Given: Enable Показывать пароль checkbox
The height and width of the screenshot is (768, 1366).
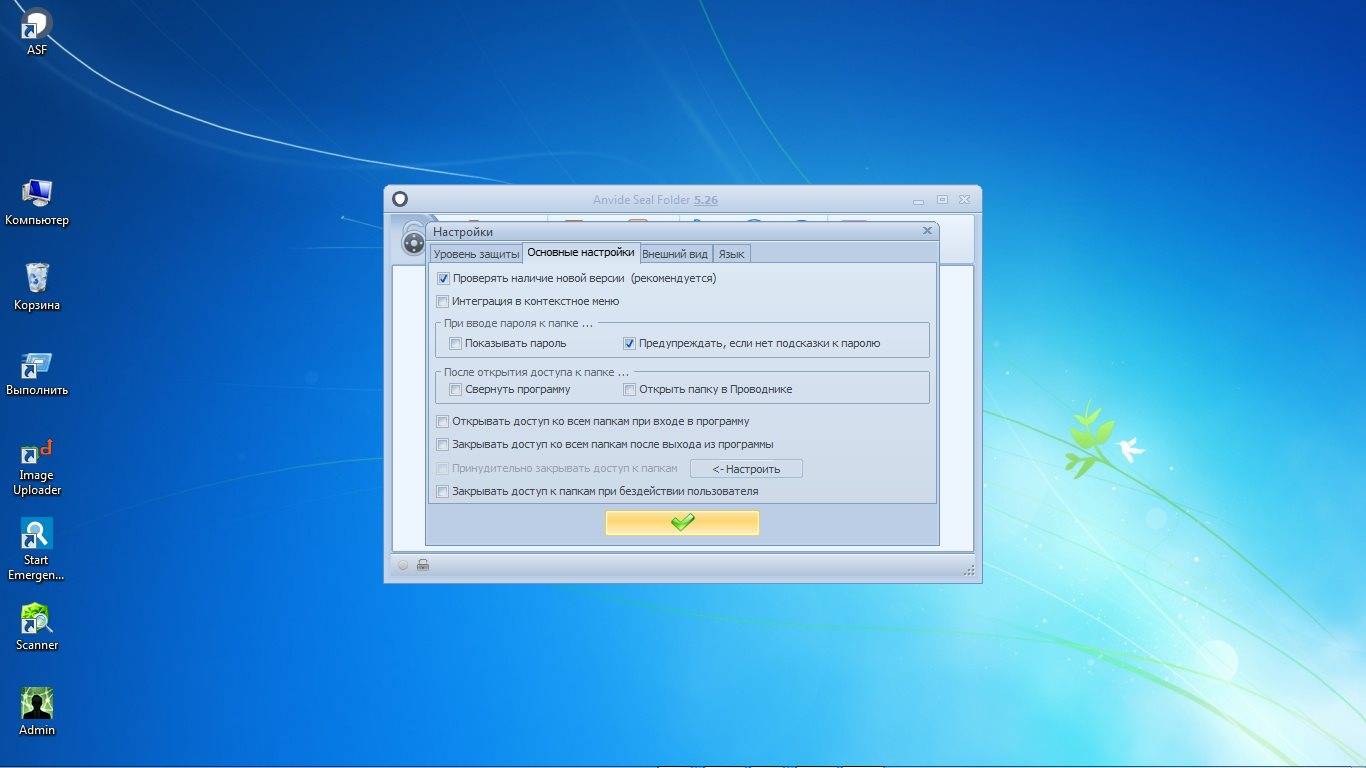Looking at the screenshot, I should (x=456, y=343).
